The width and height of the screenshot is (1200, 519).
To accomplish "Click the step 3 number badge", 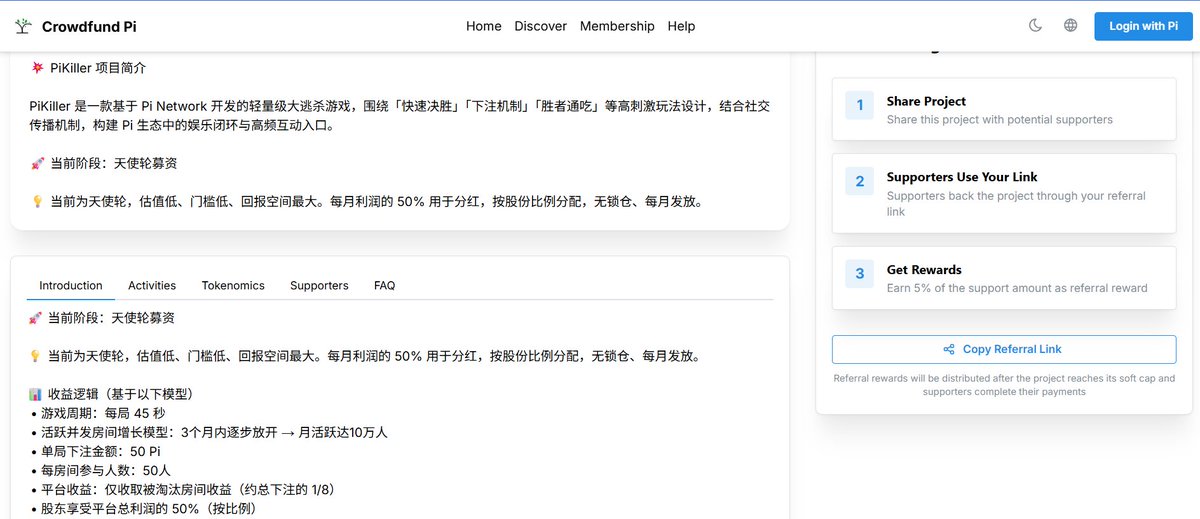I will click(859, 274).
